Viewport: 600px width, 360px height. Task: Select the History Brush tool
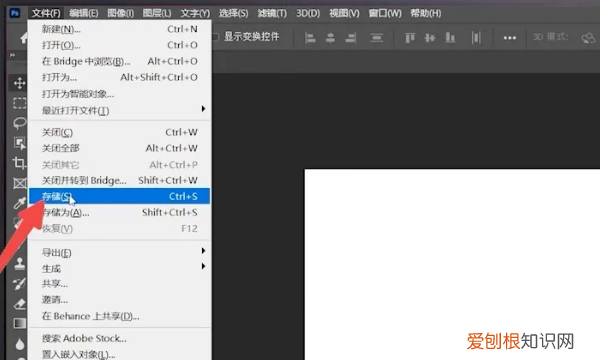click(x=19, y=283)
